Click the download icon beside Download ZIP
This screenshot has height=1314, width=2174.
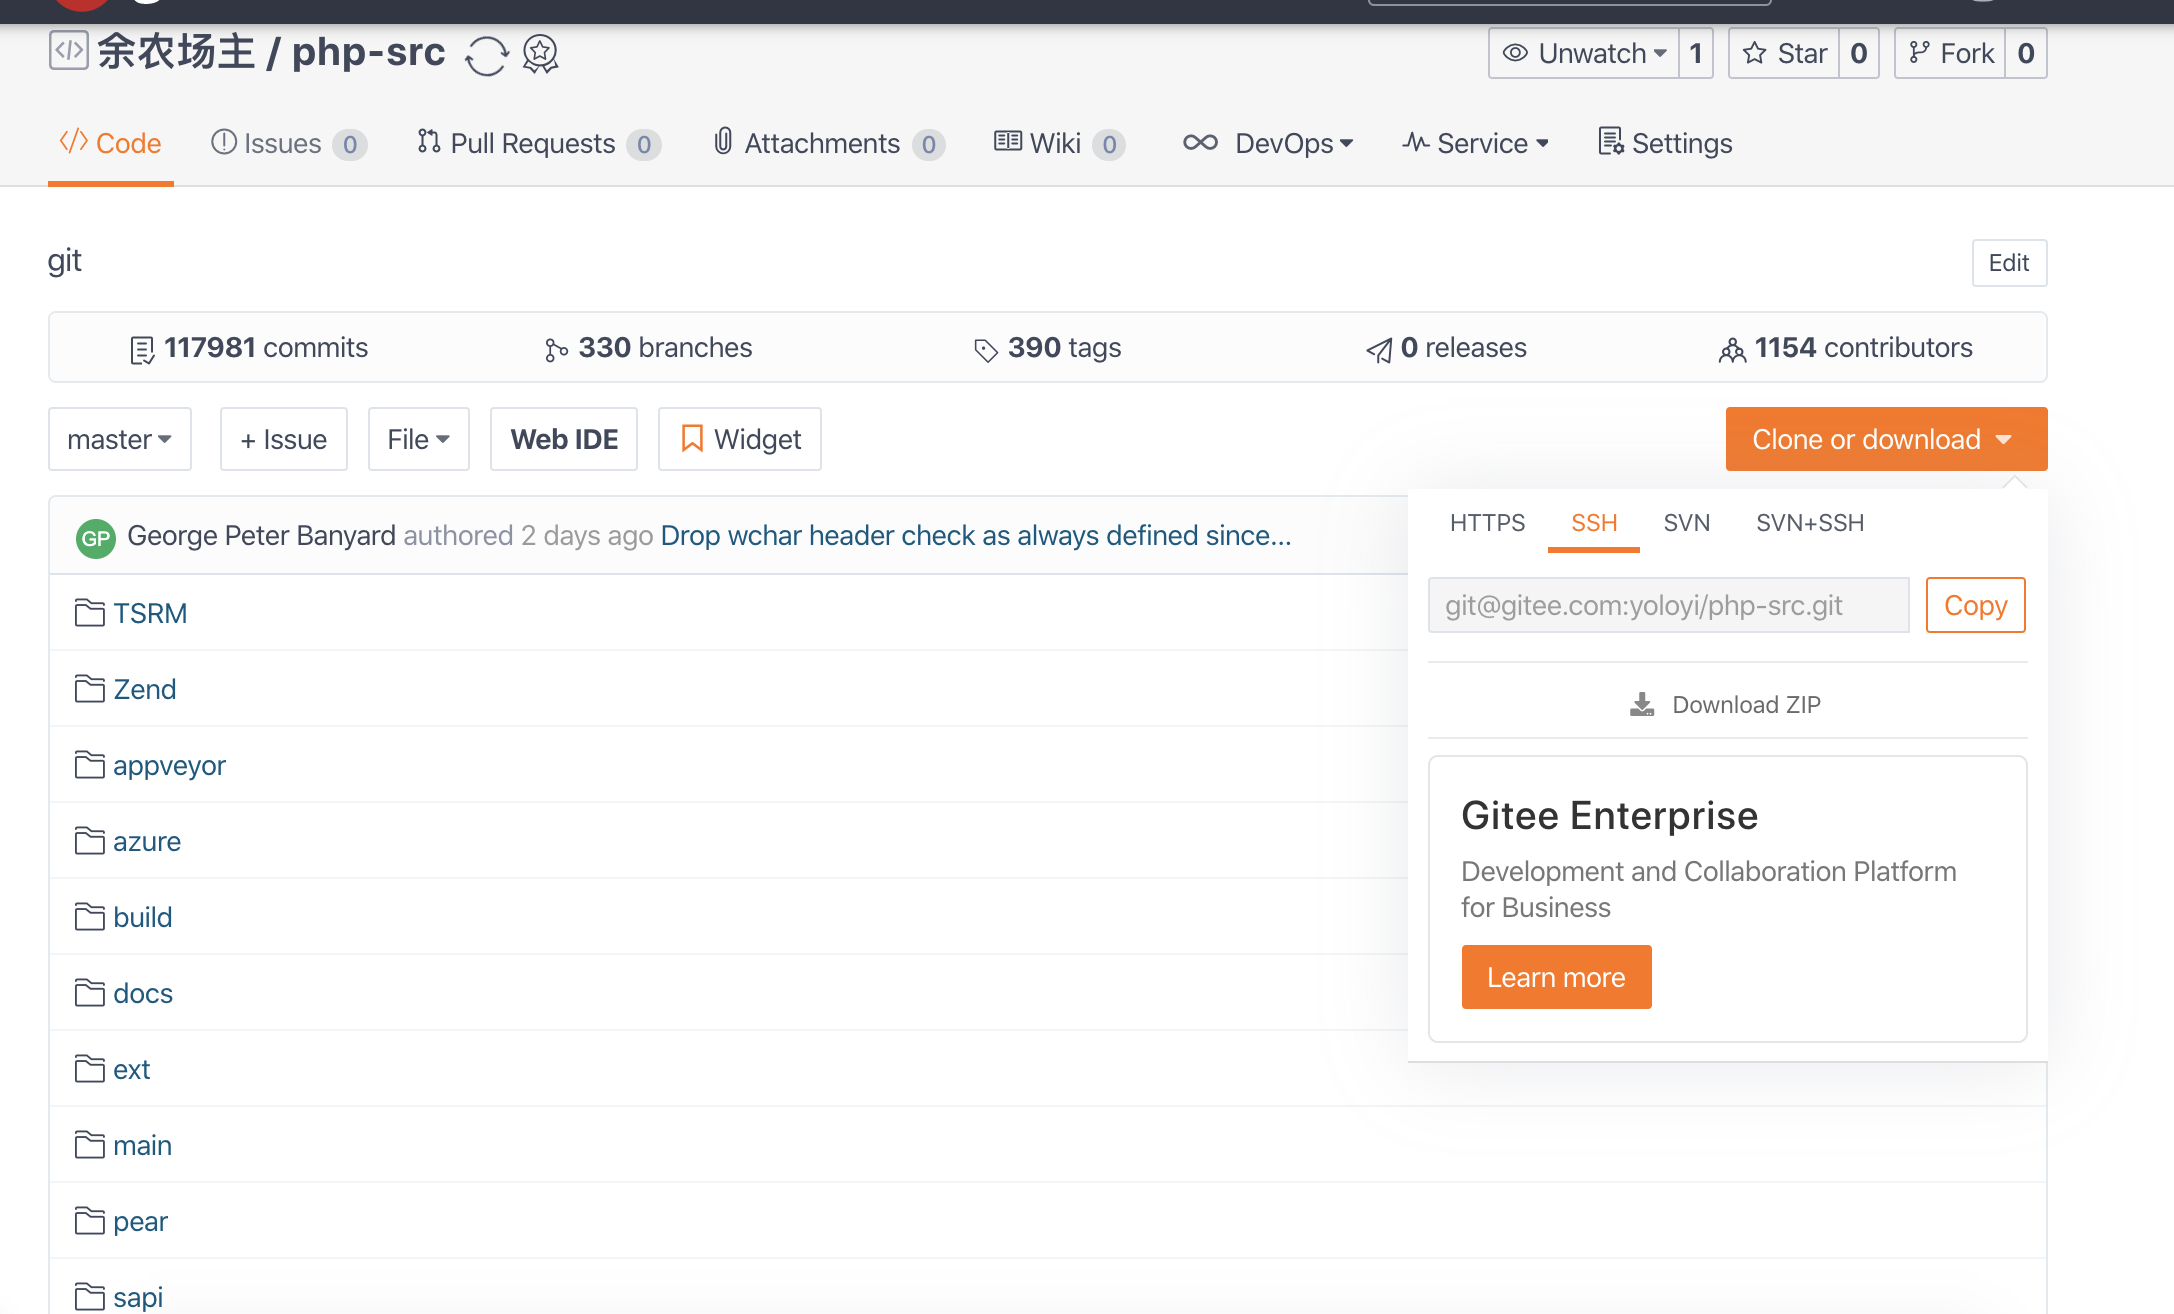point(1642,705)
